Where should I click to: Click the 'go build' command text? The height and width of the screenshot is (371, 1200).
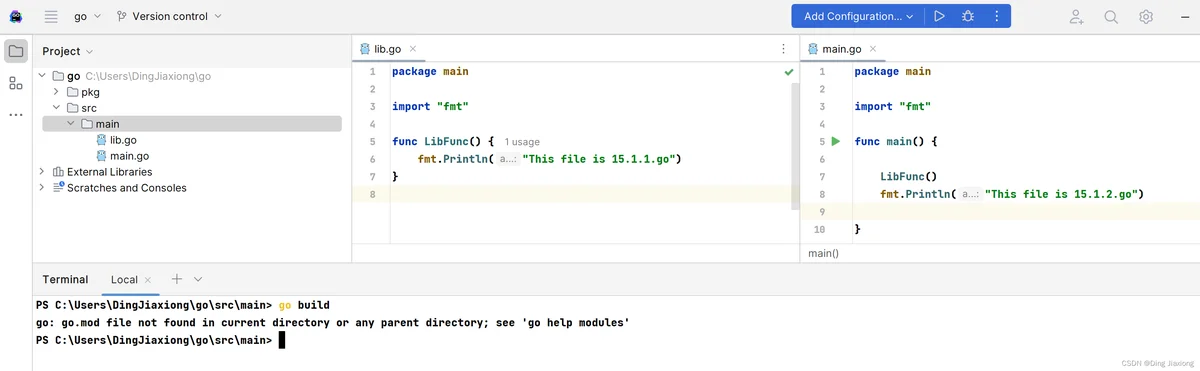[304, 305]
